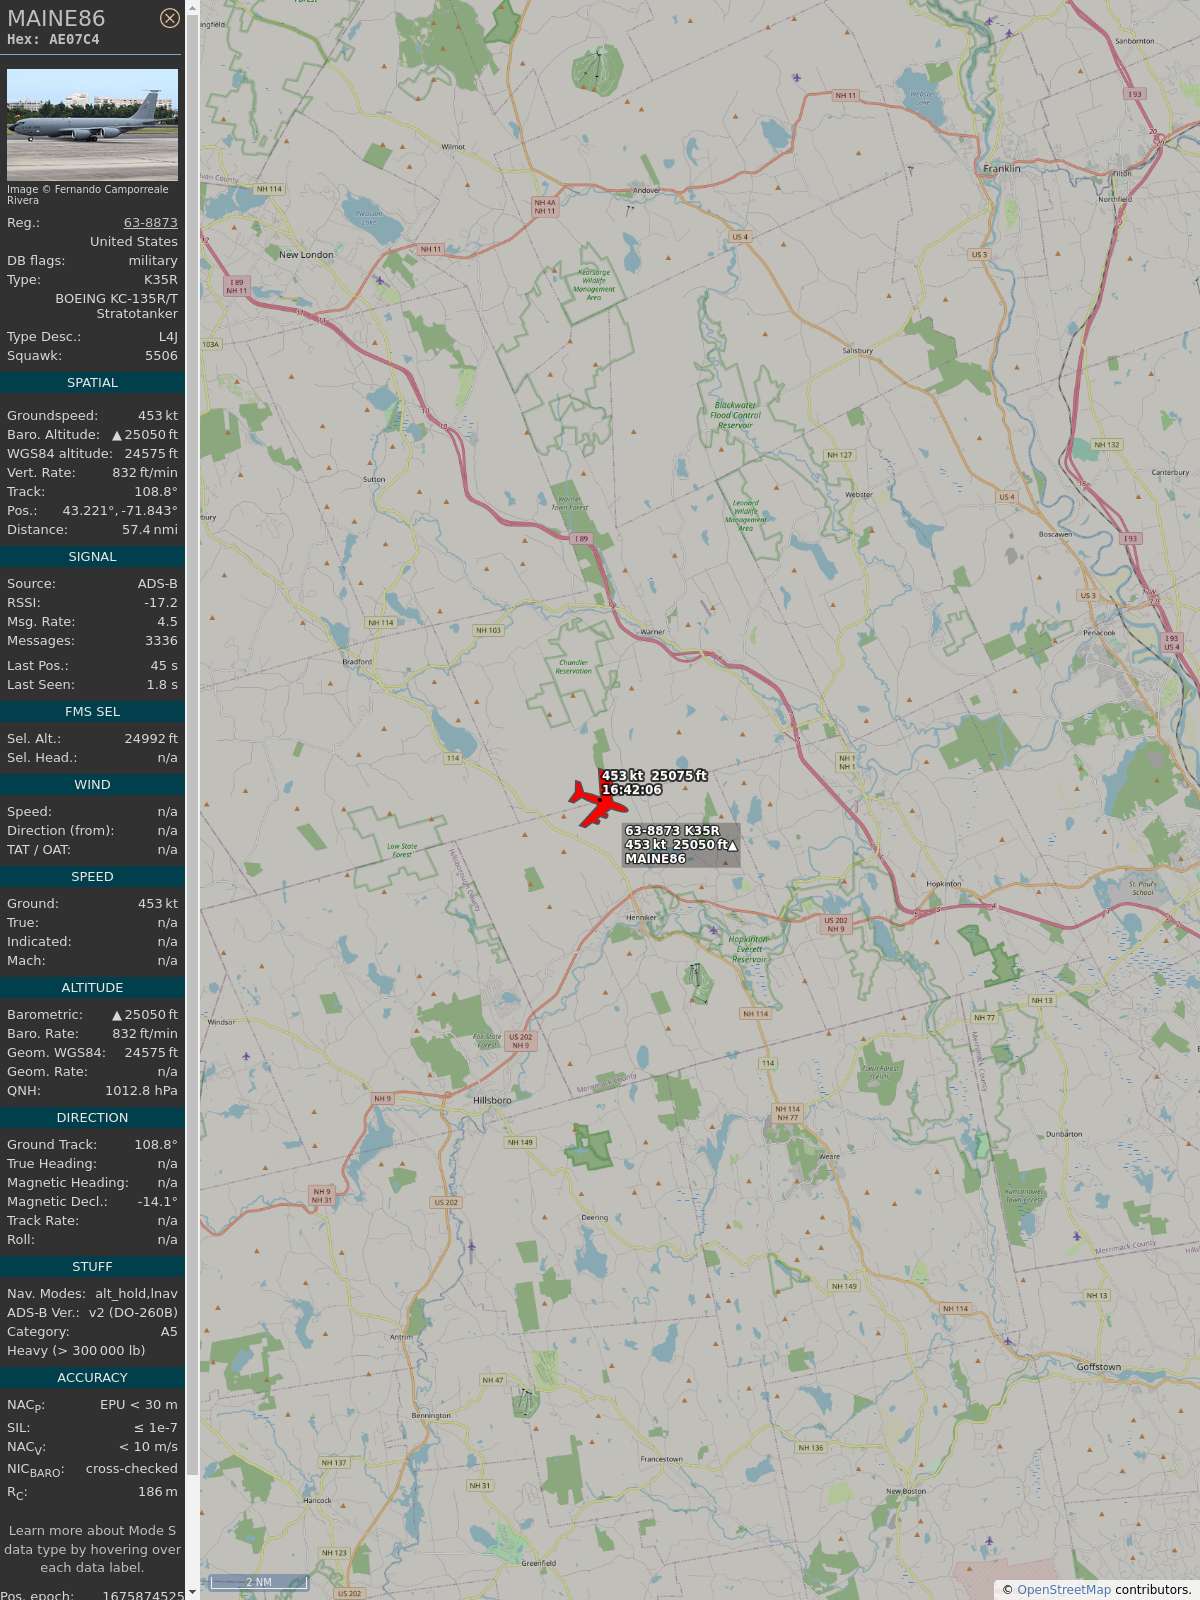
Task: Open the KC-135 aircraft photo thumbnail
Action: pos(92,124)
